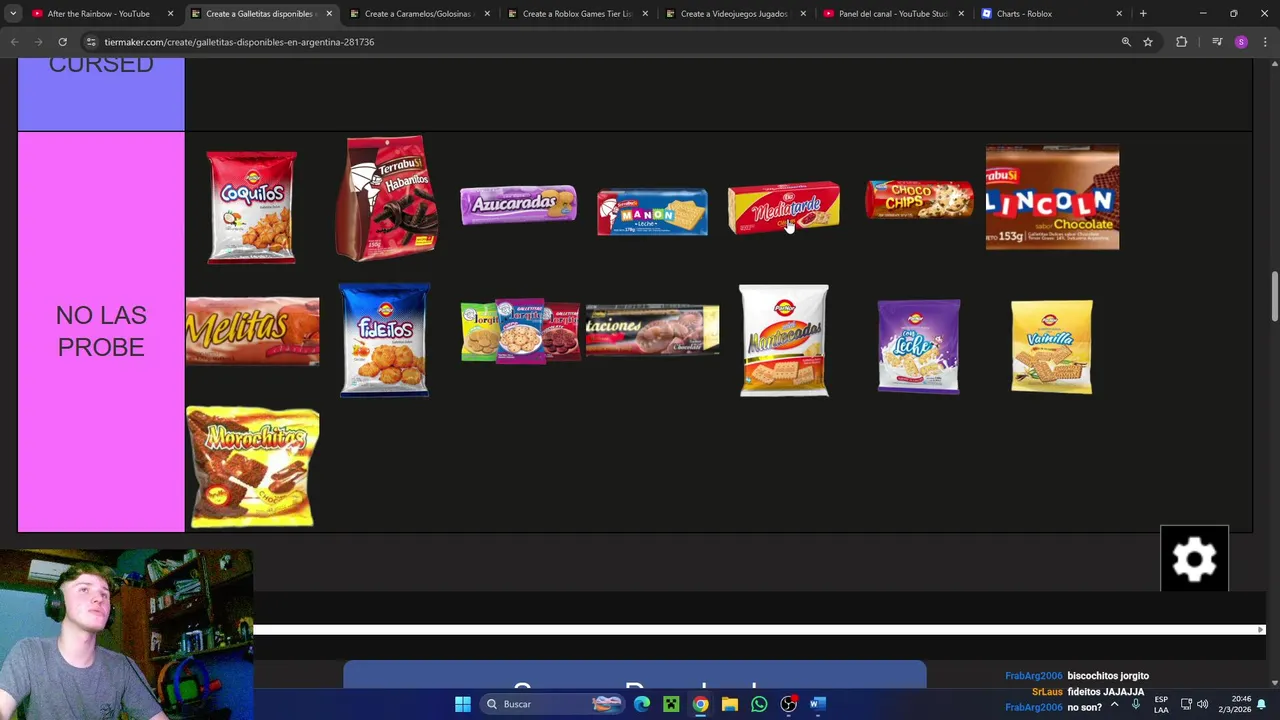Open the clock showing 20:46
Viewport: 1280px width, 720px height.
pos(1234,704)
